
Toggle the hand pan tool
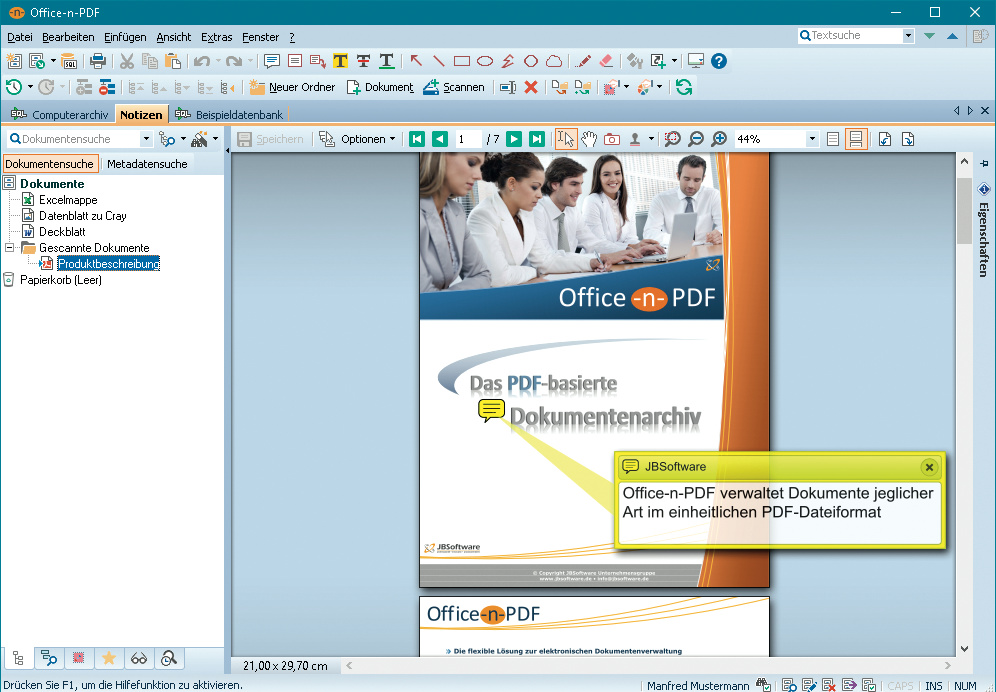click(x=589, y=139)
